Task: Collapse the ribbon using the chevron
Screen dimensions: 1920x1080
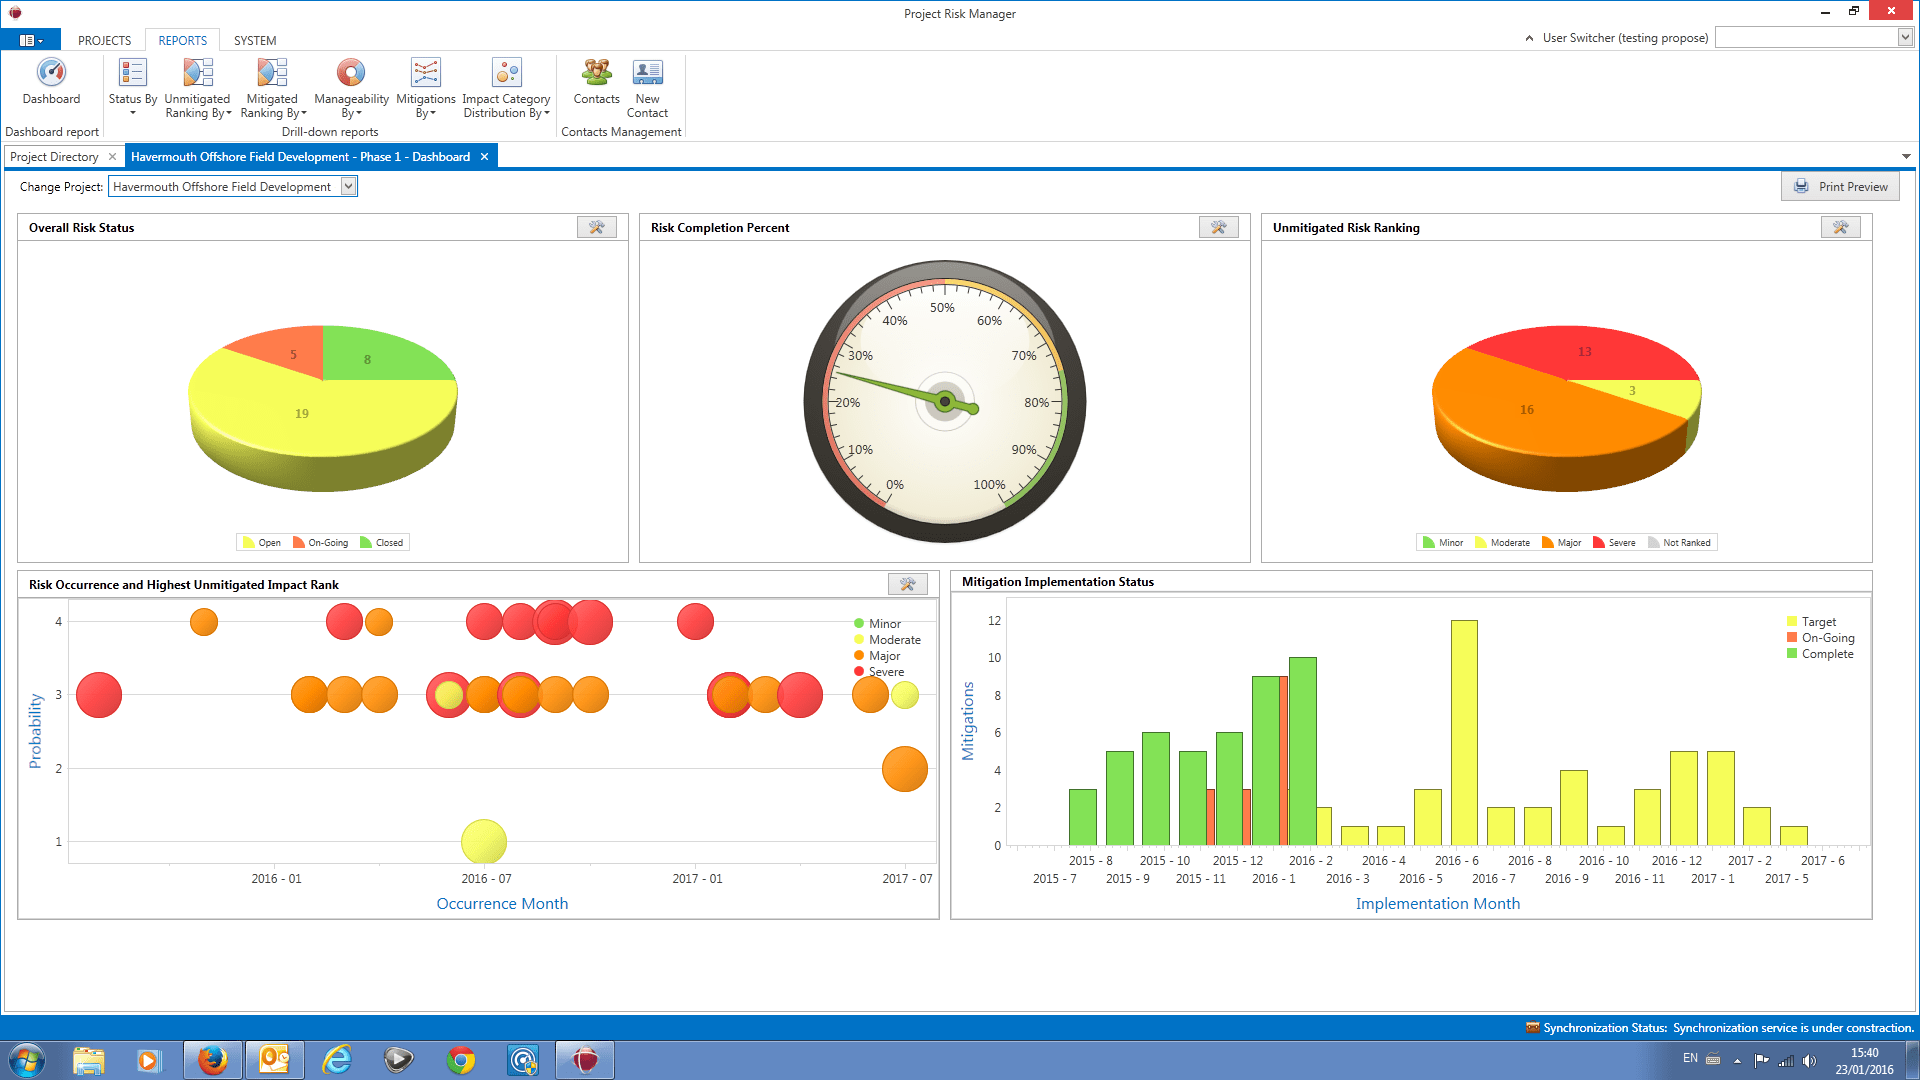Action: coord(1529,38)
